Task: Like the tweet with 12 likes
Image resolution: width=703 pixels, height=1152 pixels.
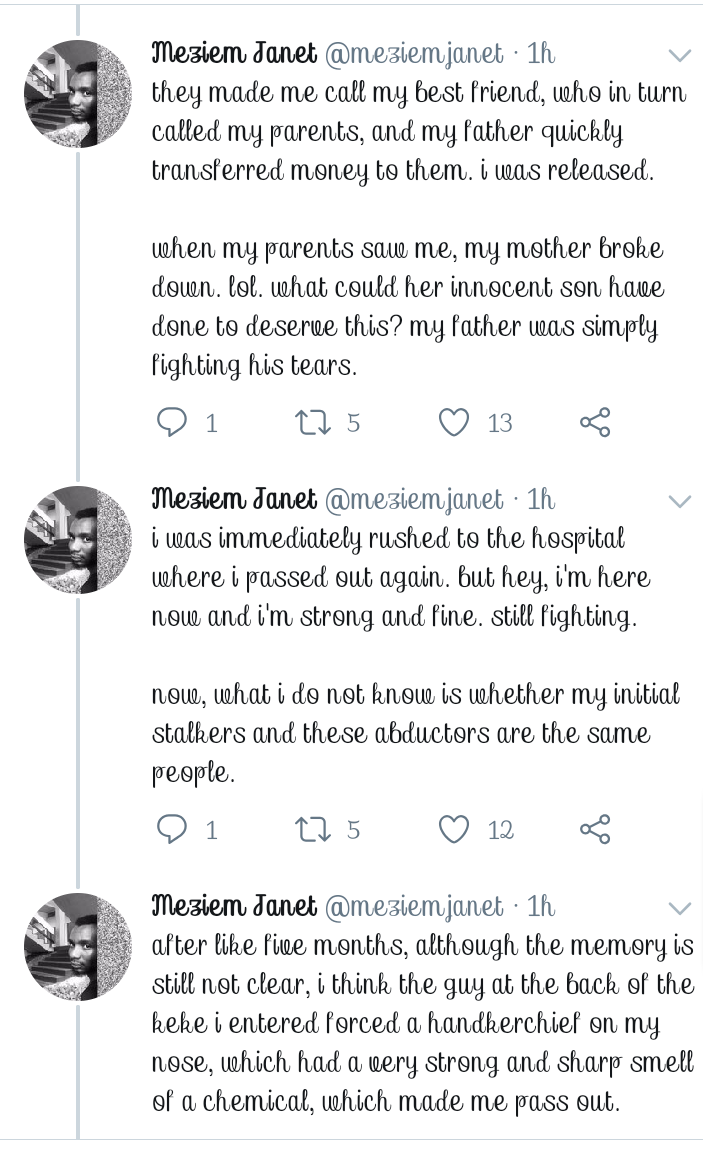Action: tap(454, 829)
